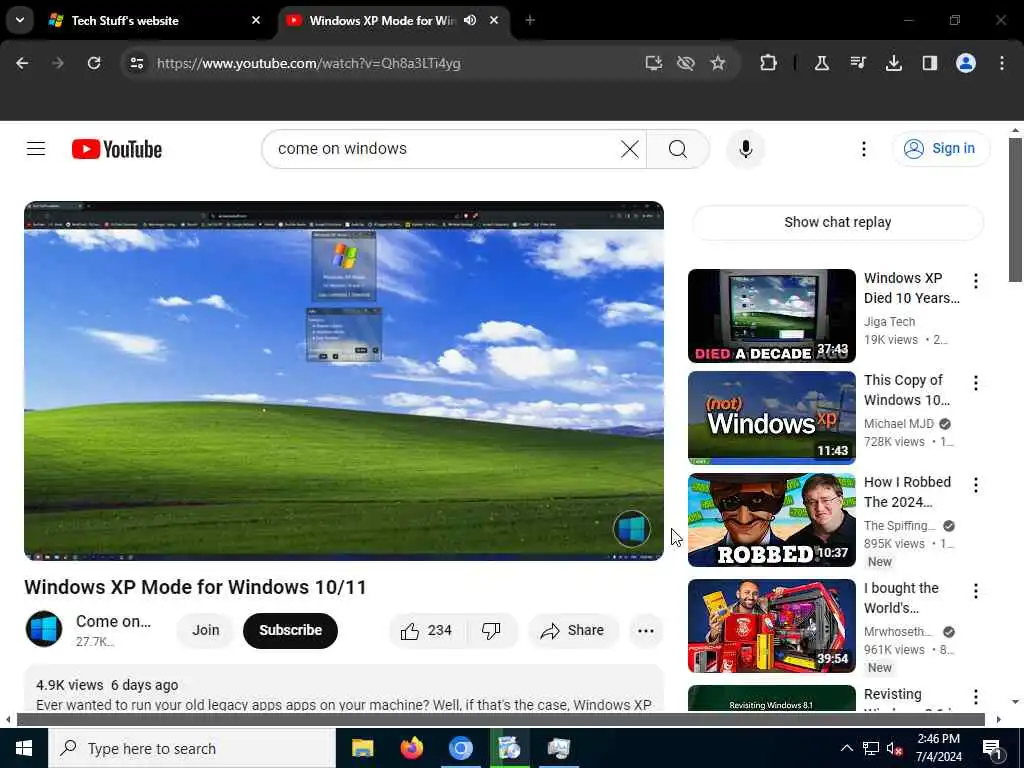This screenshot has width=1024, height=768.
Task: Open the browser profile avatar
Action: click(x=966, y=63)
